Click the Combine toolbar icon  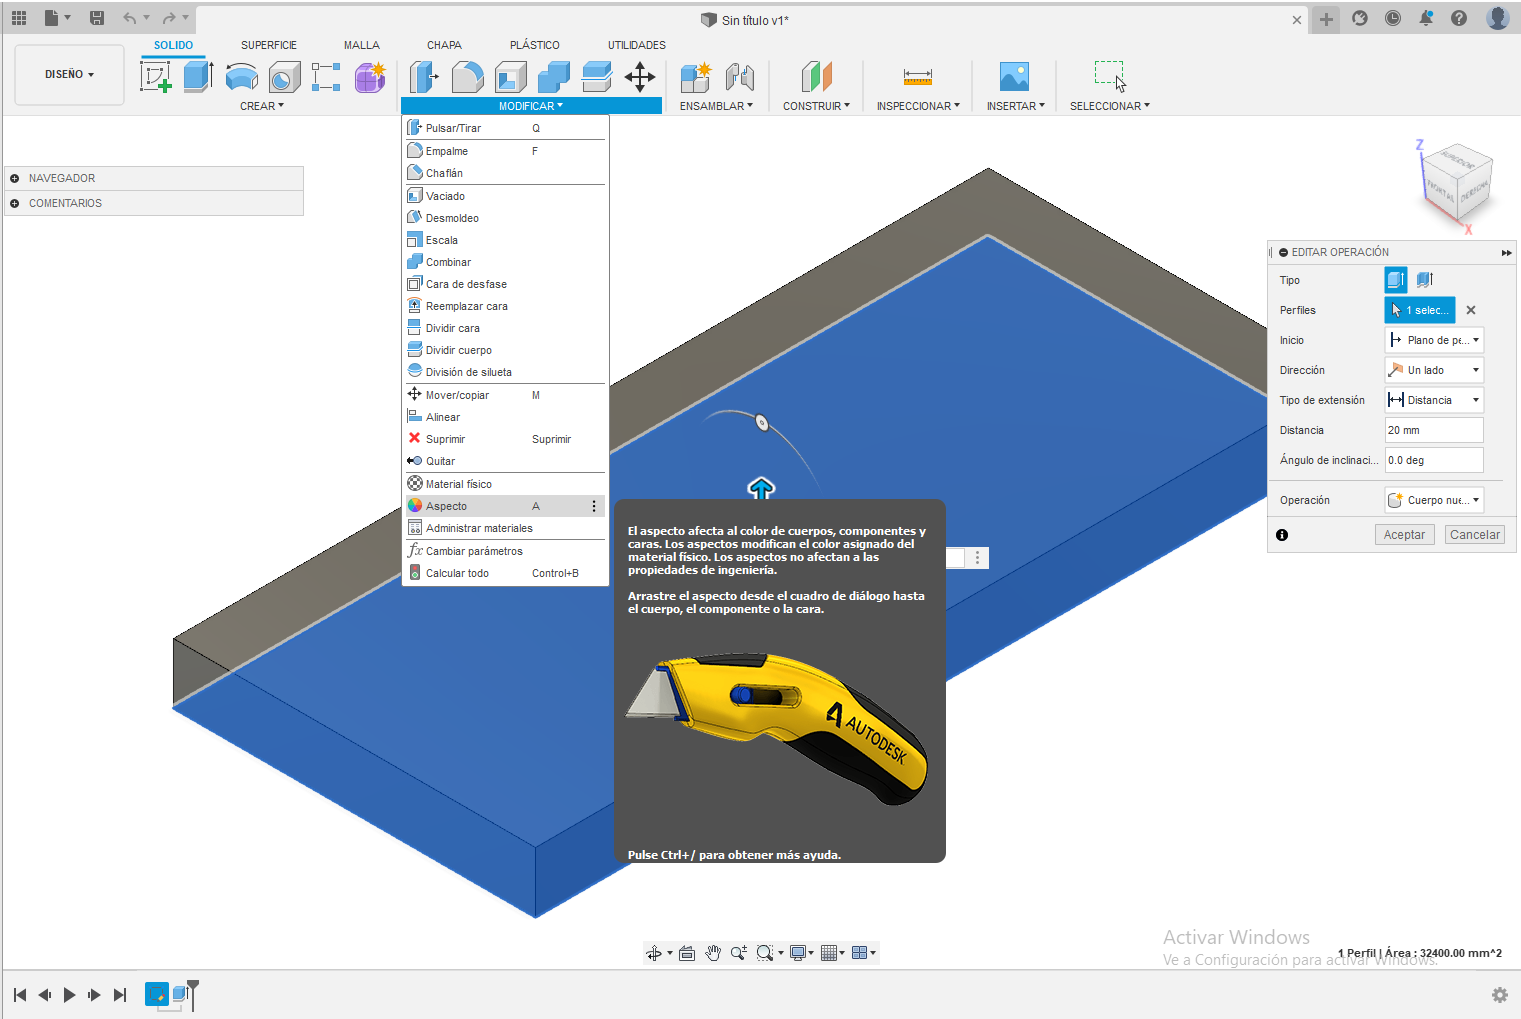point(554,77)
